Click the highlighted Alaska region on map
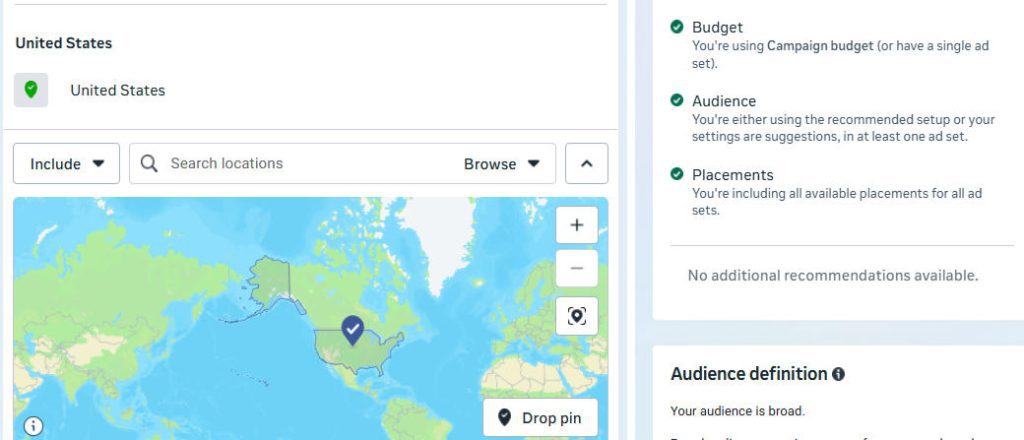The image size is (1024, 440). (269, 281)
